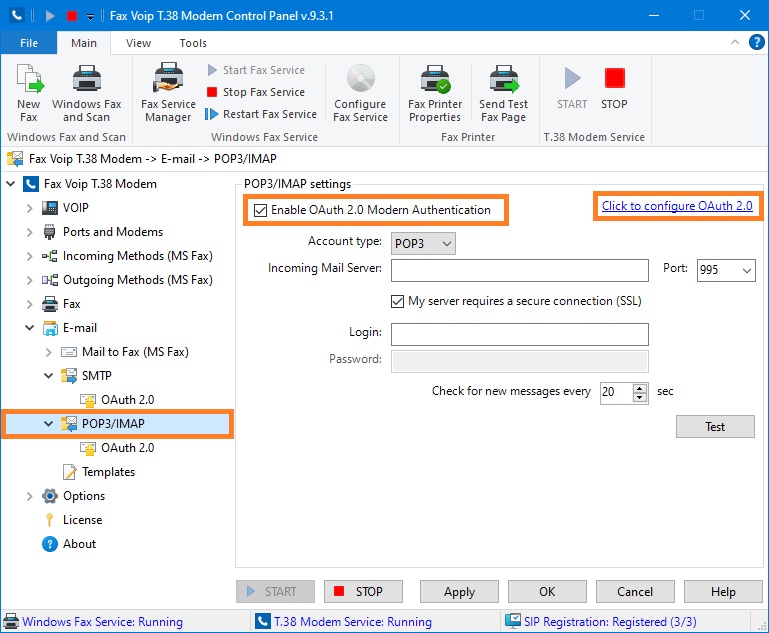Collapse the Fax Voip T.38 Modem root
Viewport: 769px width, 633px height.
pos(10,184)
